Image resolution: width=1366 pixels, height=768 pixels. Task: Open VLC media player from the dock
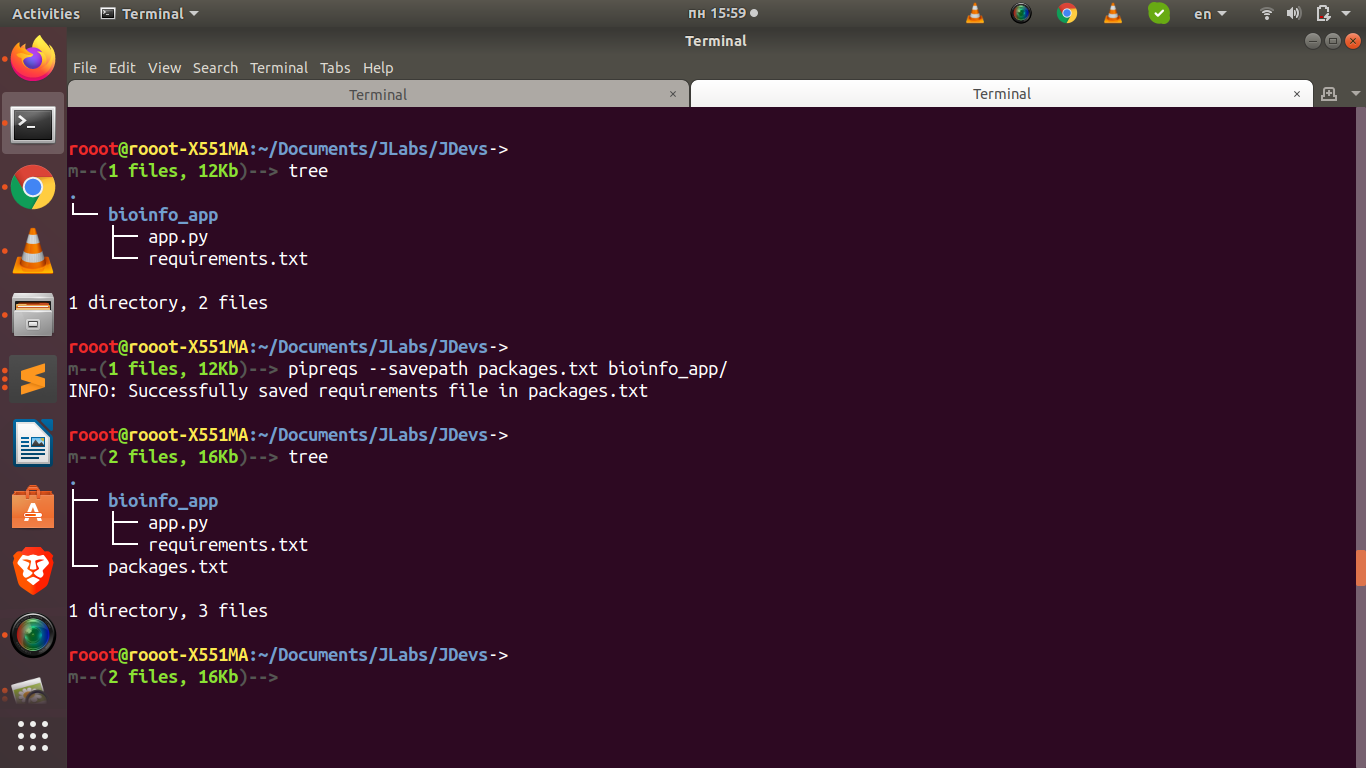[x=33, y=251]
